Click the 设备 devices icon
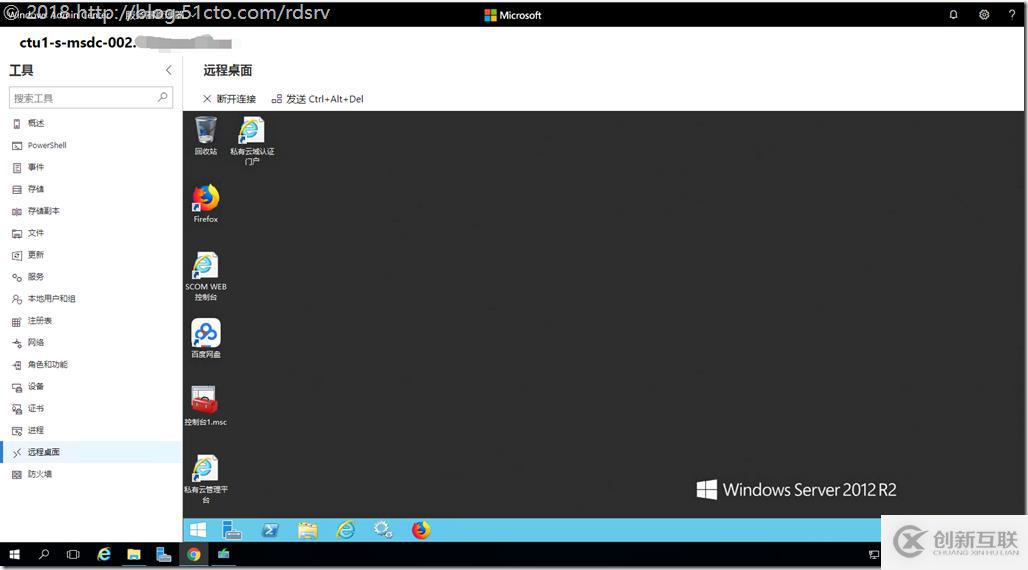This screenshot has height=570, width=1028. [17, 387]
